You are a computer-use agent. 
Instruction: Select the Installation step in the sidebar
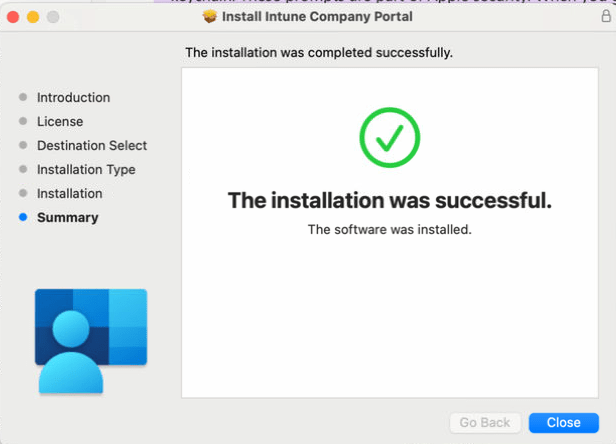tap(70, 193)
